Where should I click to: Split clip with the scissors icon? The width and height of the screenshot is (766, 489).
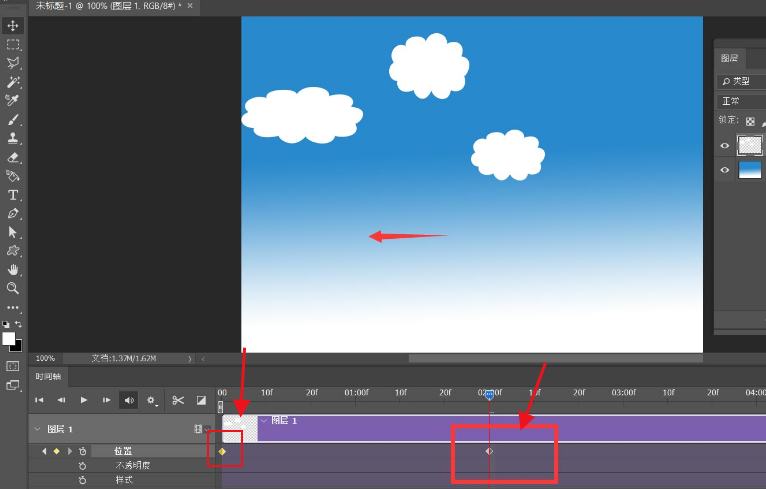(x=178, y=400)
